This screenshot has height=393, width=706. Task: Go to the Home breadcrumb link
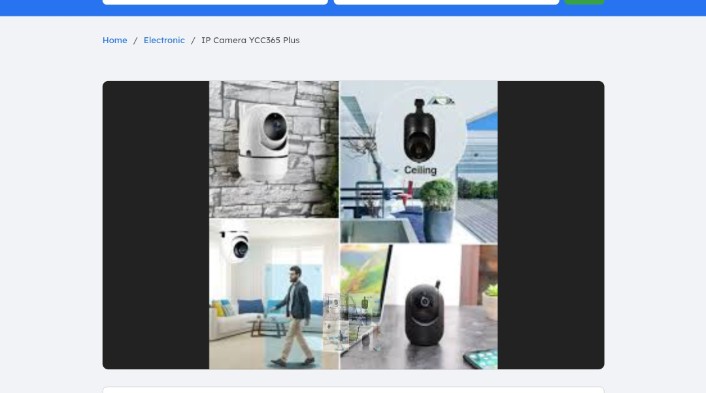tap(114, 40)
